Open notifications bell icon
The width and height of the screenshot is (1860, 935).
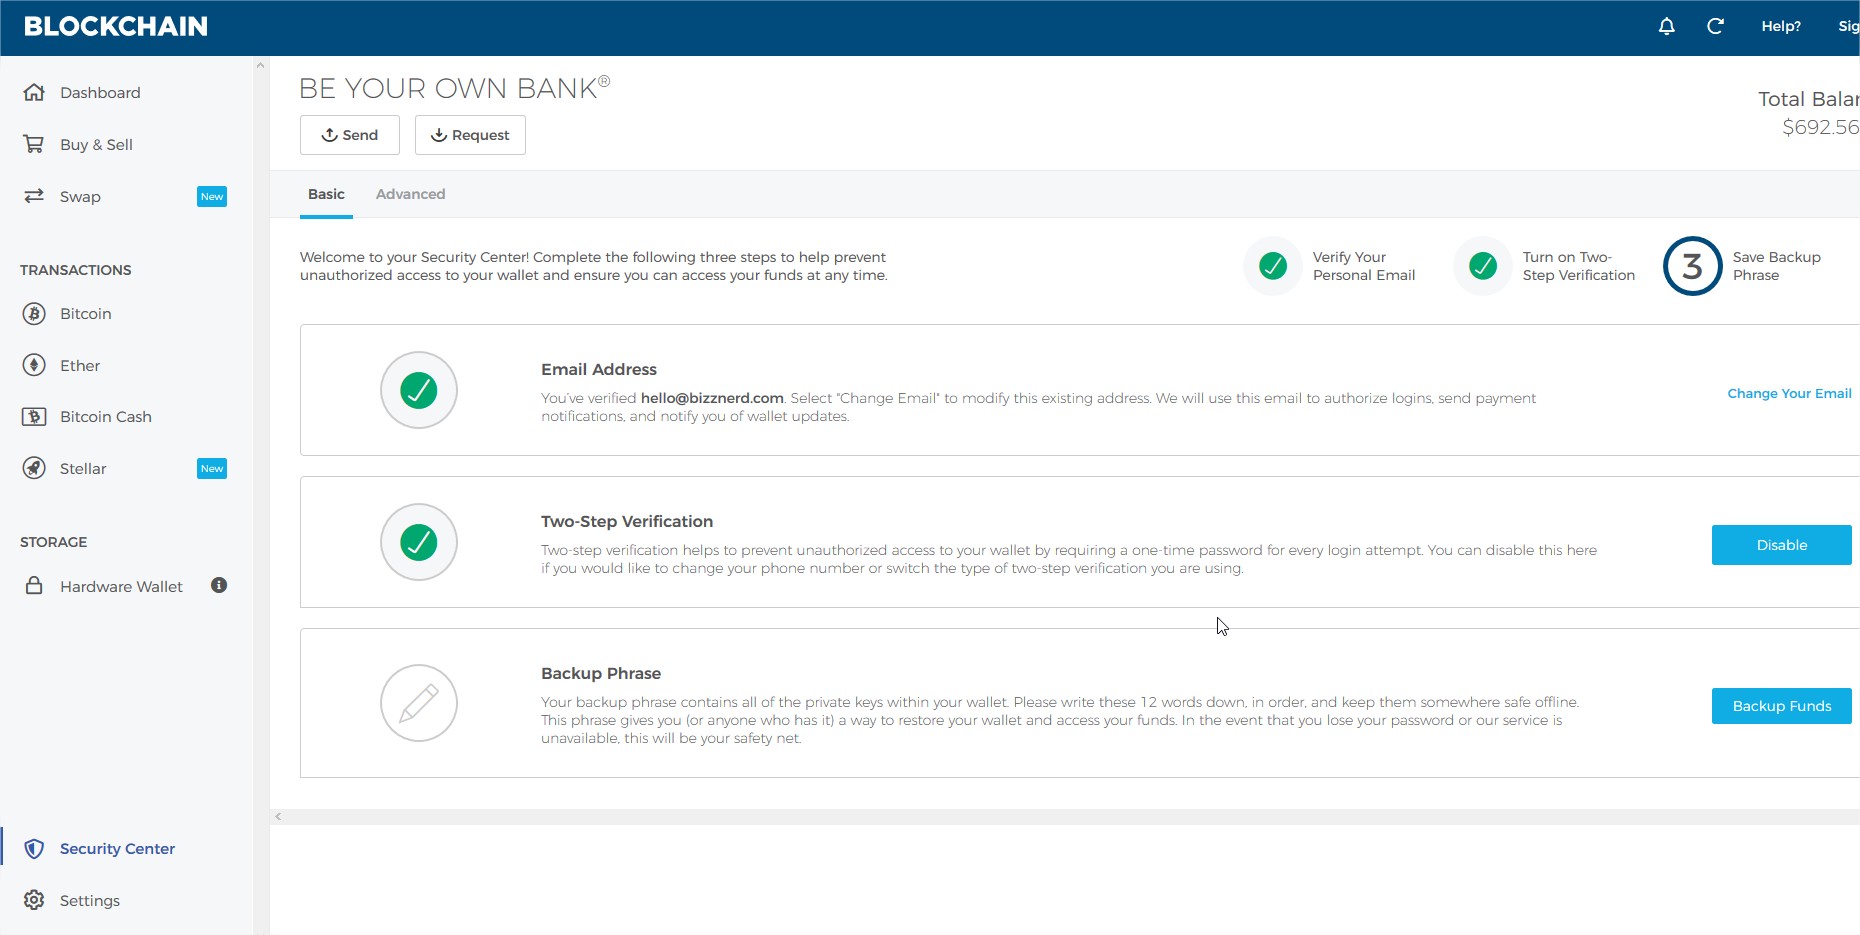pos(1666,26)
